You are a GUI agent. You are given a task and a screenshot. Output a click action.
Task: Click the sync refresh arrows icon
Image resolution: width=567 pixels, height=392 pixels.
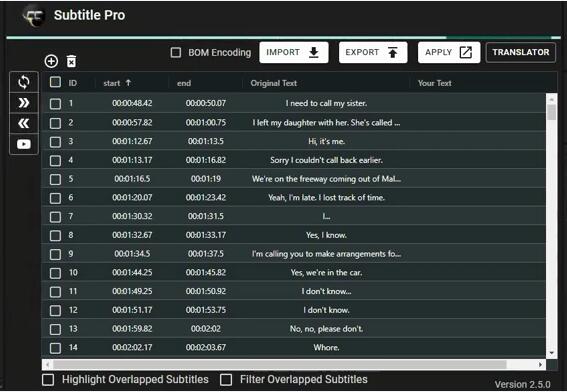[24, 82]
